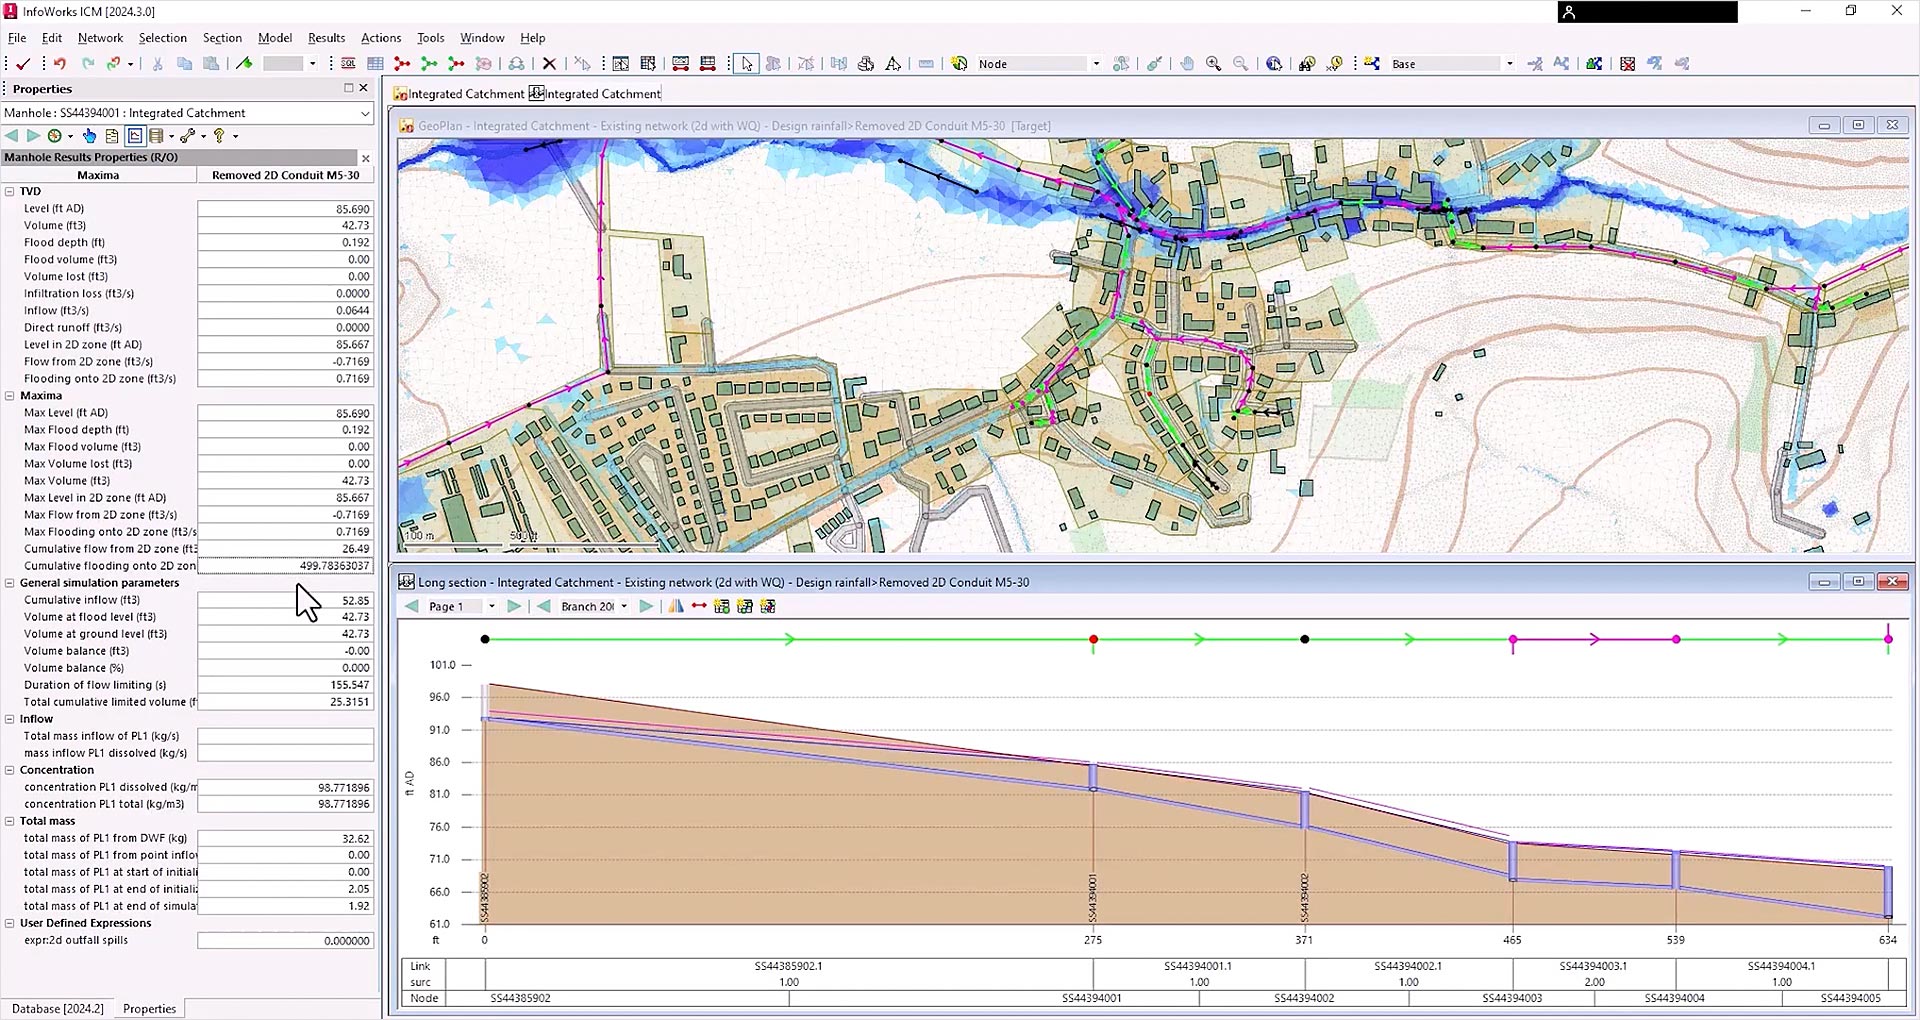The height and width of the screenshot is (1020, 1920).
Task: Click the flip/mirror icon in the long section toolbar
Action: coord(676,606)
